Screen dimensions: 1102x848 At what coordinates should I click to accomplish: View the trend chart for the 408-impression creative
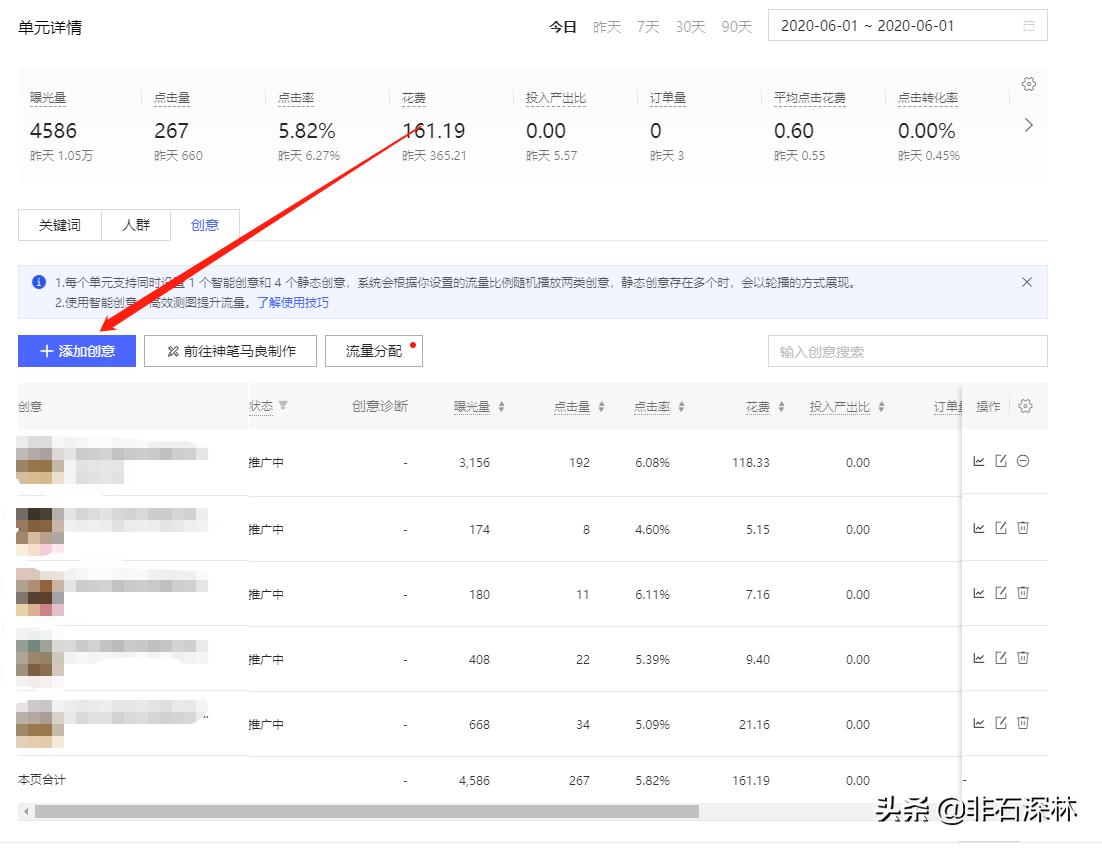pyautogui.click(x=979, y=658)
